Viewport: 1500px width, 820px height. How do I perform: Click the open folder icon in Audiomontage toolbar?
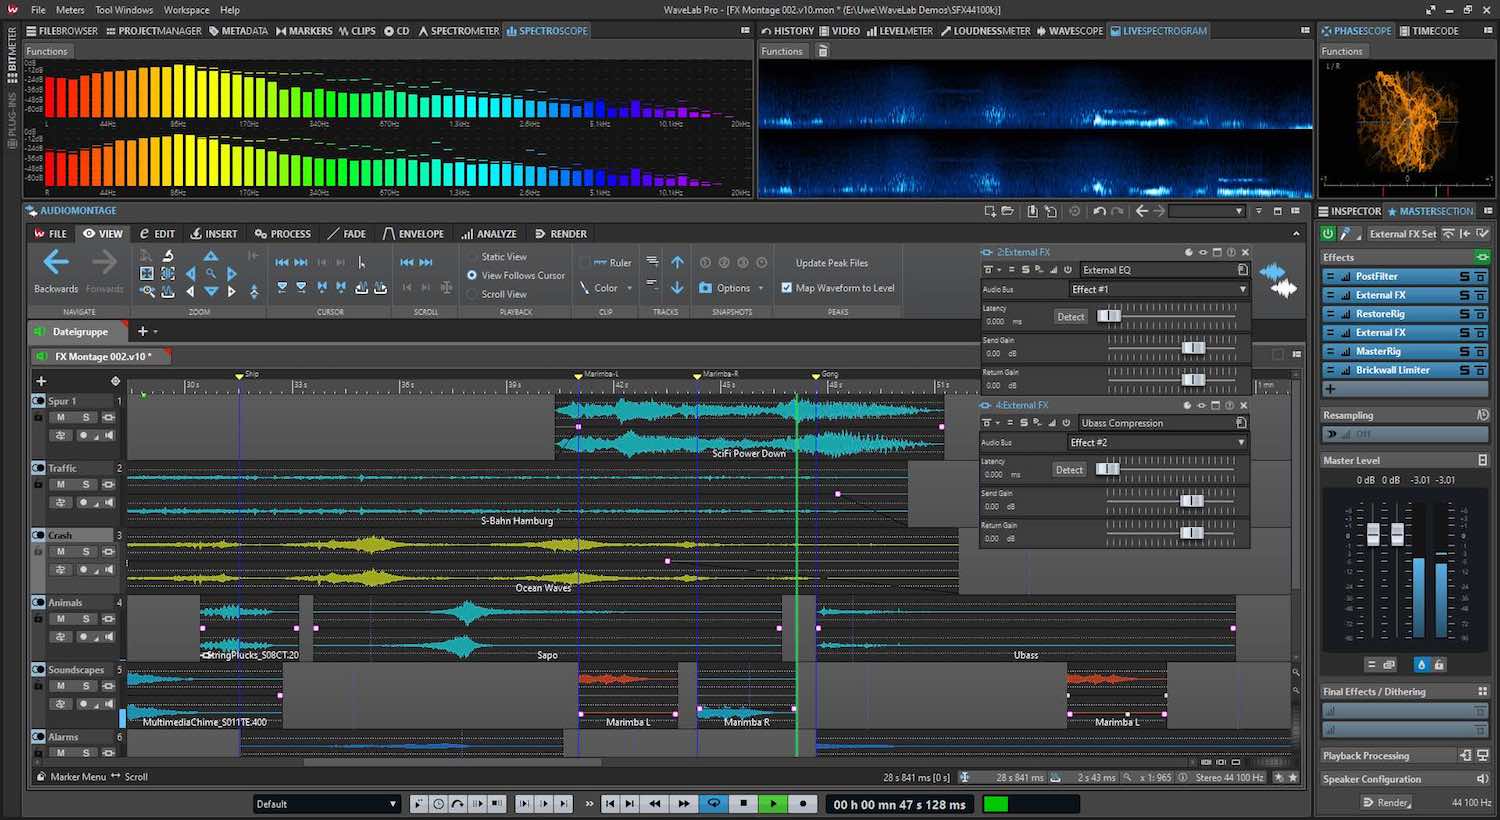(1007, 211)
